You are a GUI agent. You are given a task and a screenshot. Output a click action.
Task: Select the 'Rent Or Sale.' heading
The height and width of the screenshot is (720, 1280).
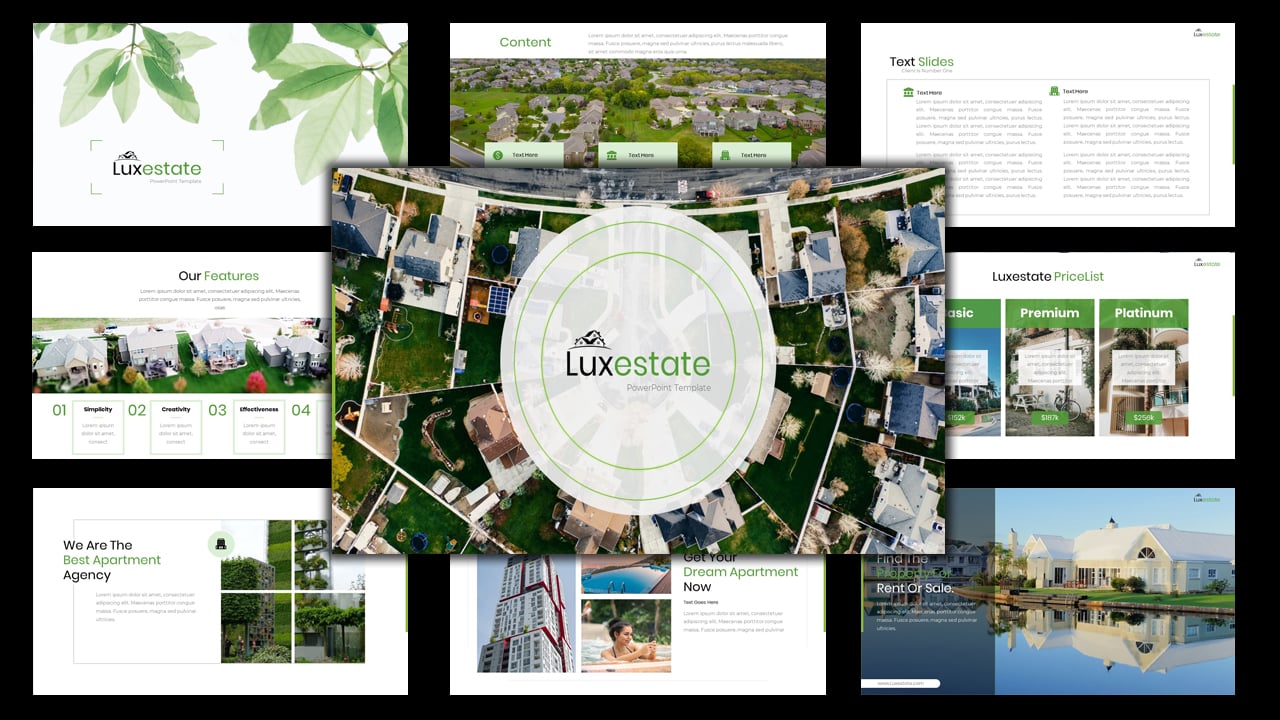pos(915,588)
